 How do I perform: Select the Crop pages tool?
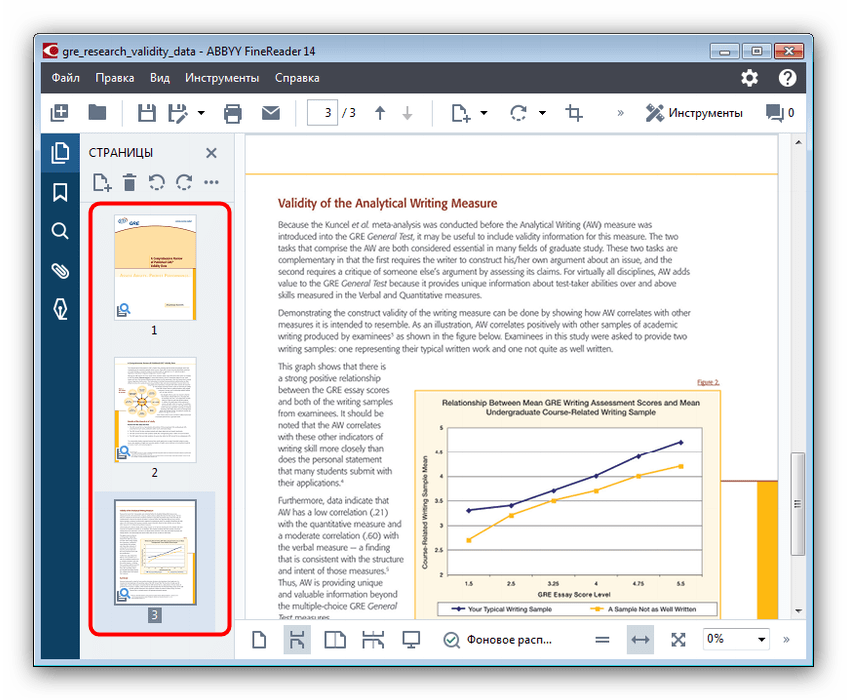tap(574, 113)
